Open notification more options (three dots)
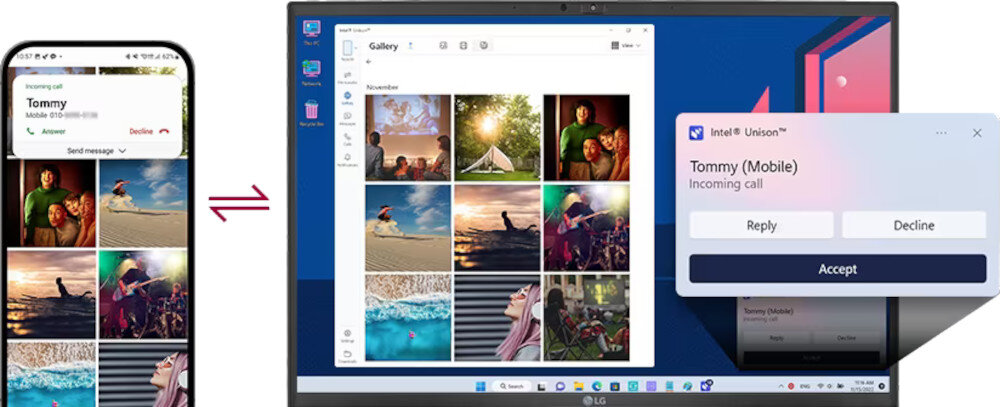 click(941, 133)
